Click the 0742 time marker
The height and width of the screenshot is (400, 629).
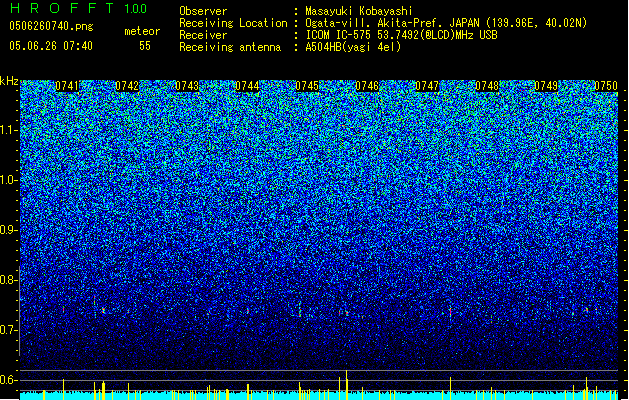(x=127, y=86)
